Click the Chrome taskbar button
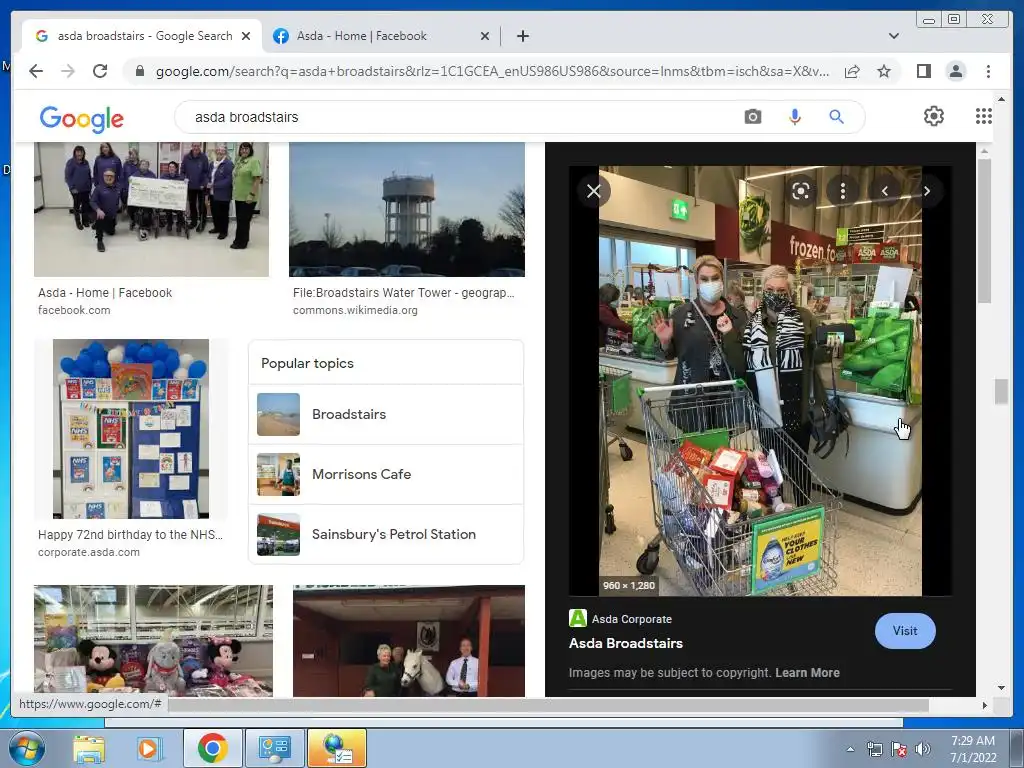Image resolution: width=1024 pixels, height=768 pixels. pyautogui.click(x=212, y=748)
